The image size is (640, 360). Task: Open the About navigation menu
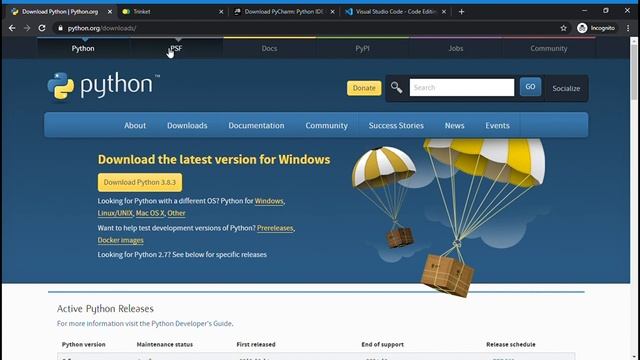tap(135, 125)
